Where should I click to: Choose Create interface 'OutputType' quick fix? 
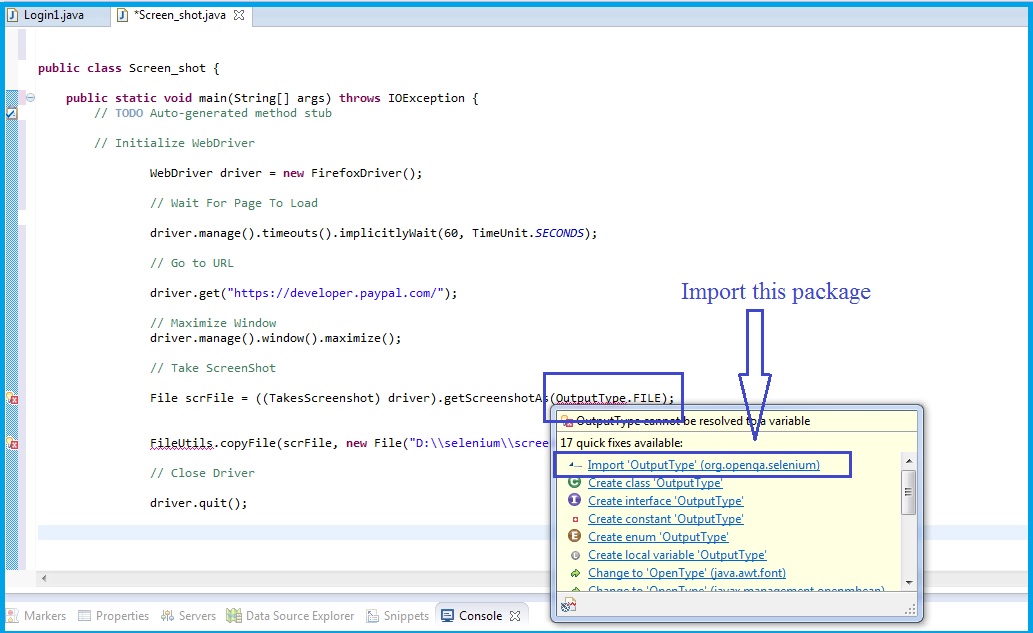coord(665,501)
